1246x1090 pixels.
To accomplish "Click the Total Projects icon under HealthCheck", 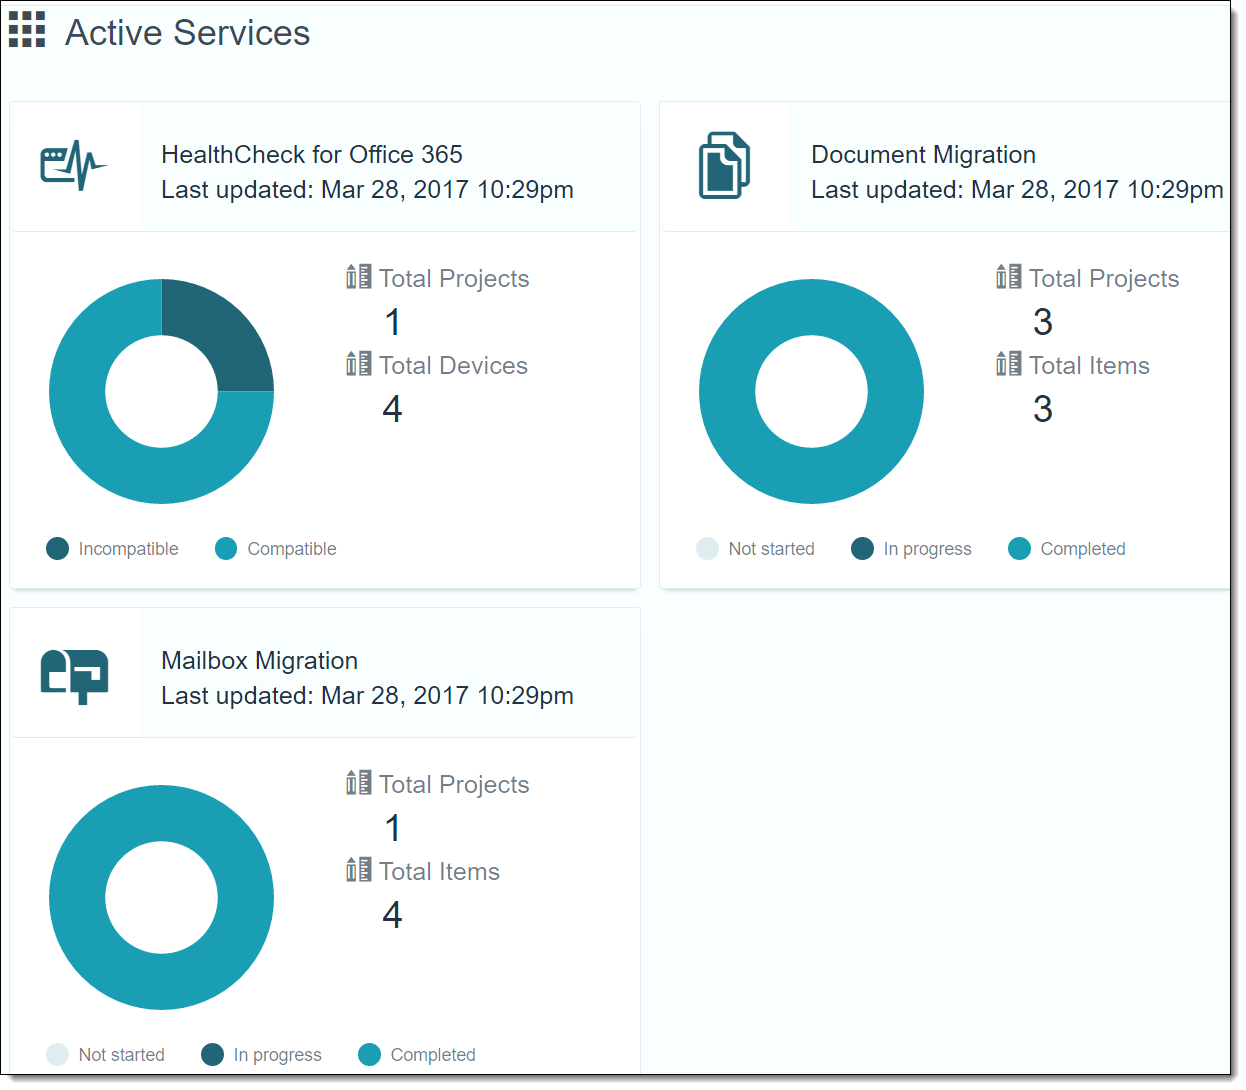I will (357, 277).
